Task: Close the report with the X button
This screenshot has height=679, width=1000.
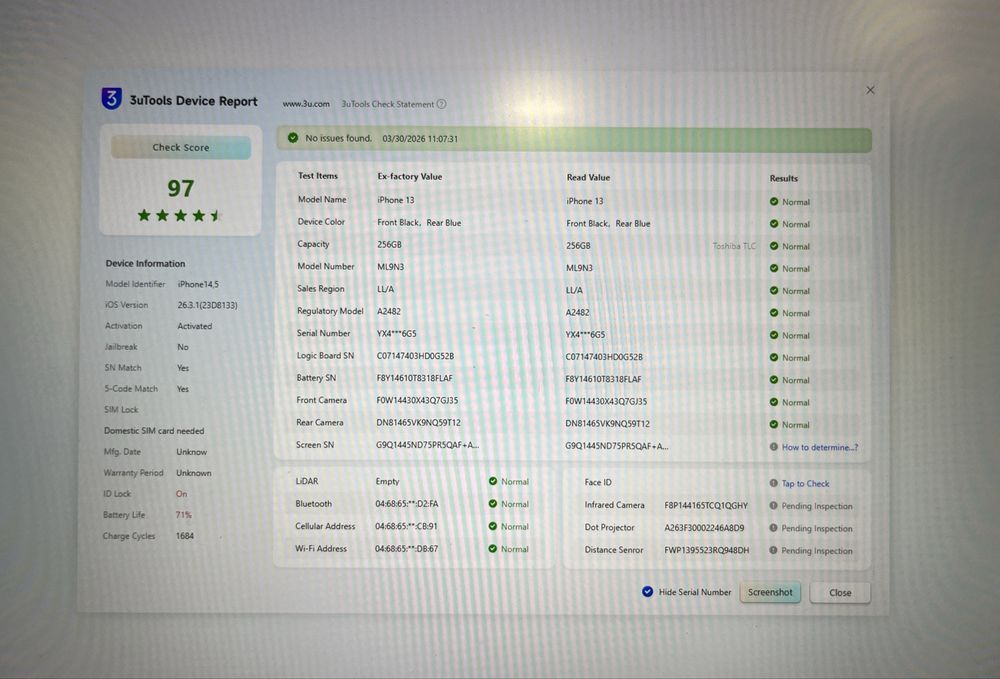Action: point(871,90)
